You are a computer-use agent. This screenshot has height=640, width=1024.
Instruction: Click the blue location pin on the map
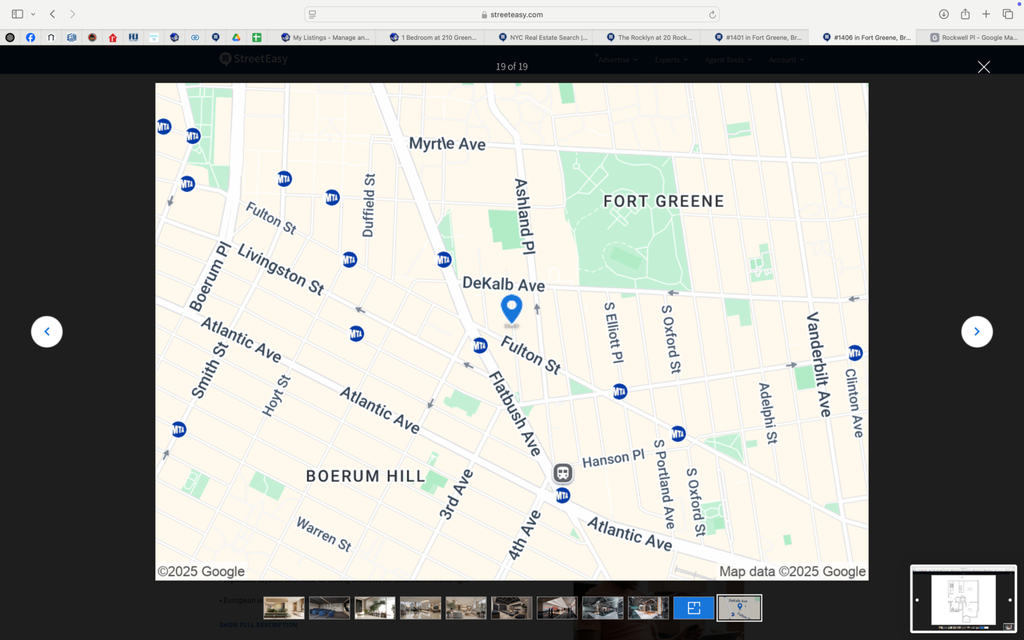point(511,308)
